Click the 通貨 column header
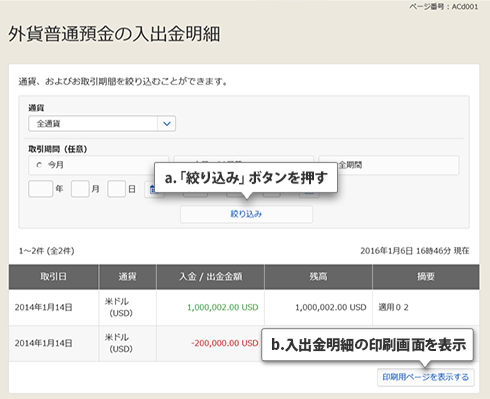The width and height of the screenshot is (490, 399). pyautogui.click(x=127, y=277)
